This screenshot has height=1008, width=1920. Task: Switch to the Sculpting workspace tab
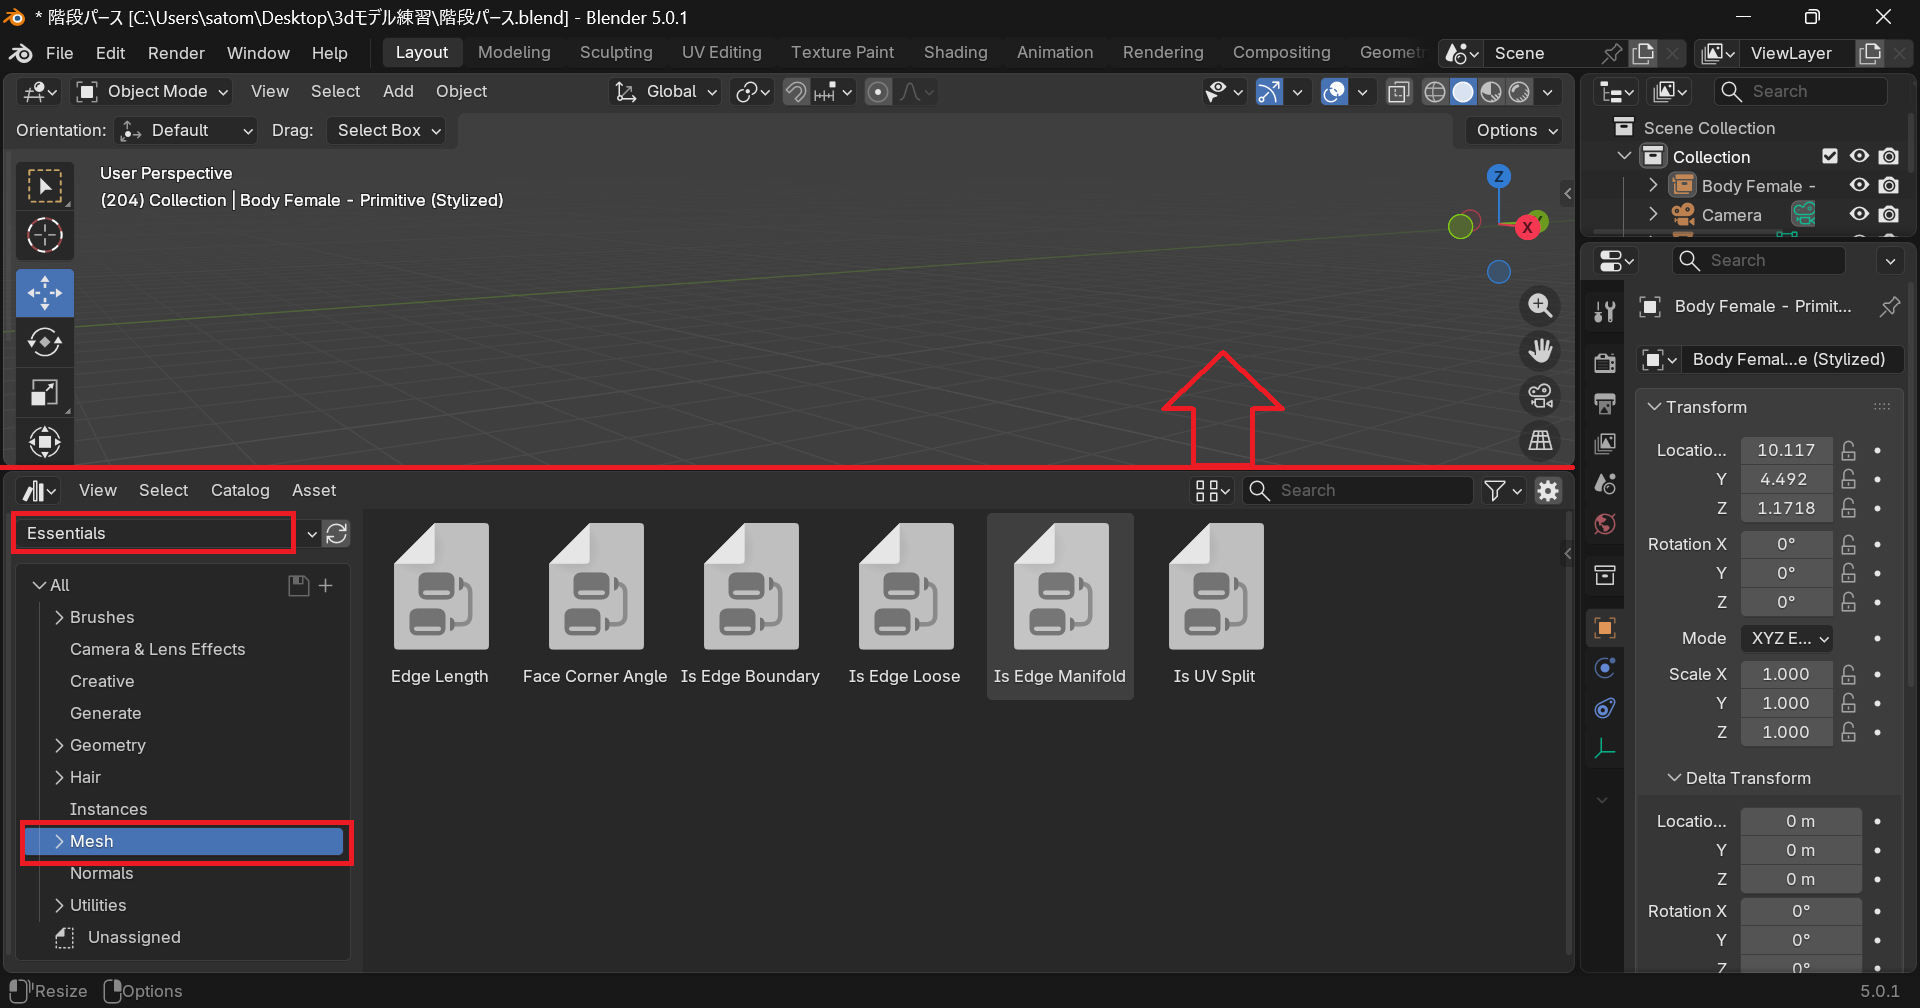616,53
